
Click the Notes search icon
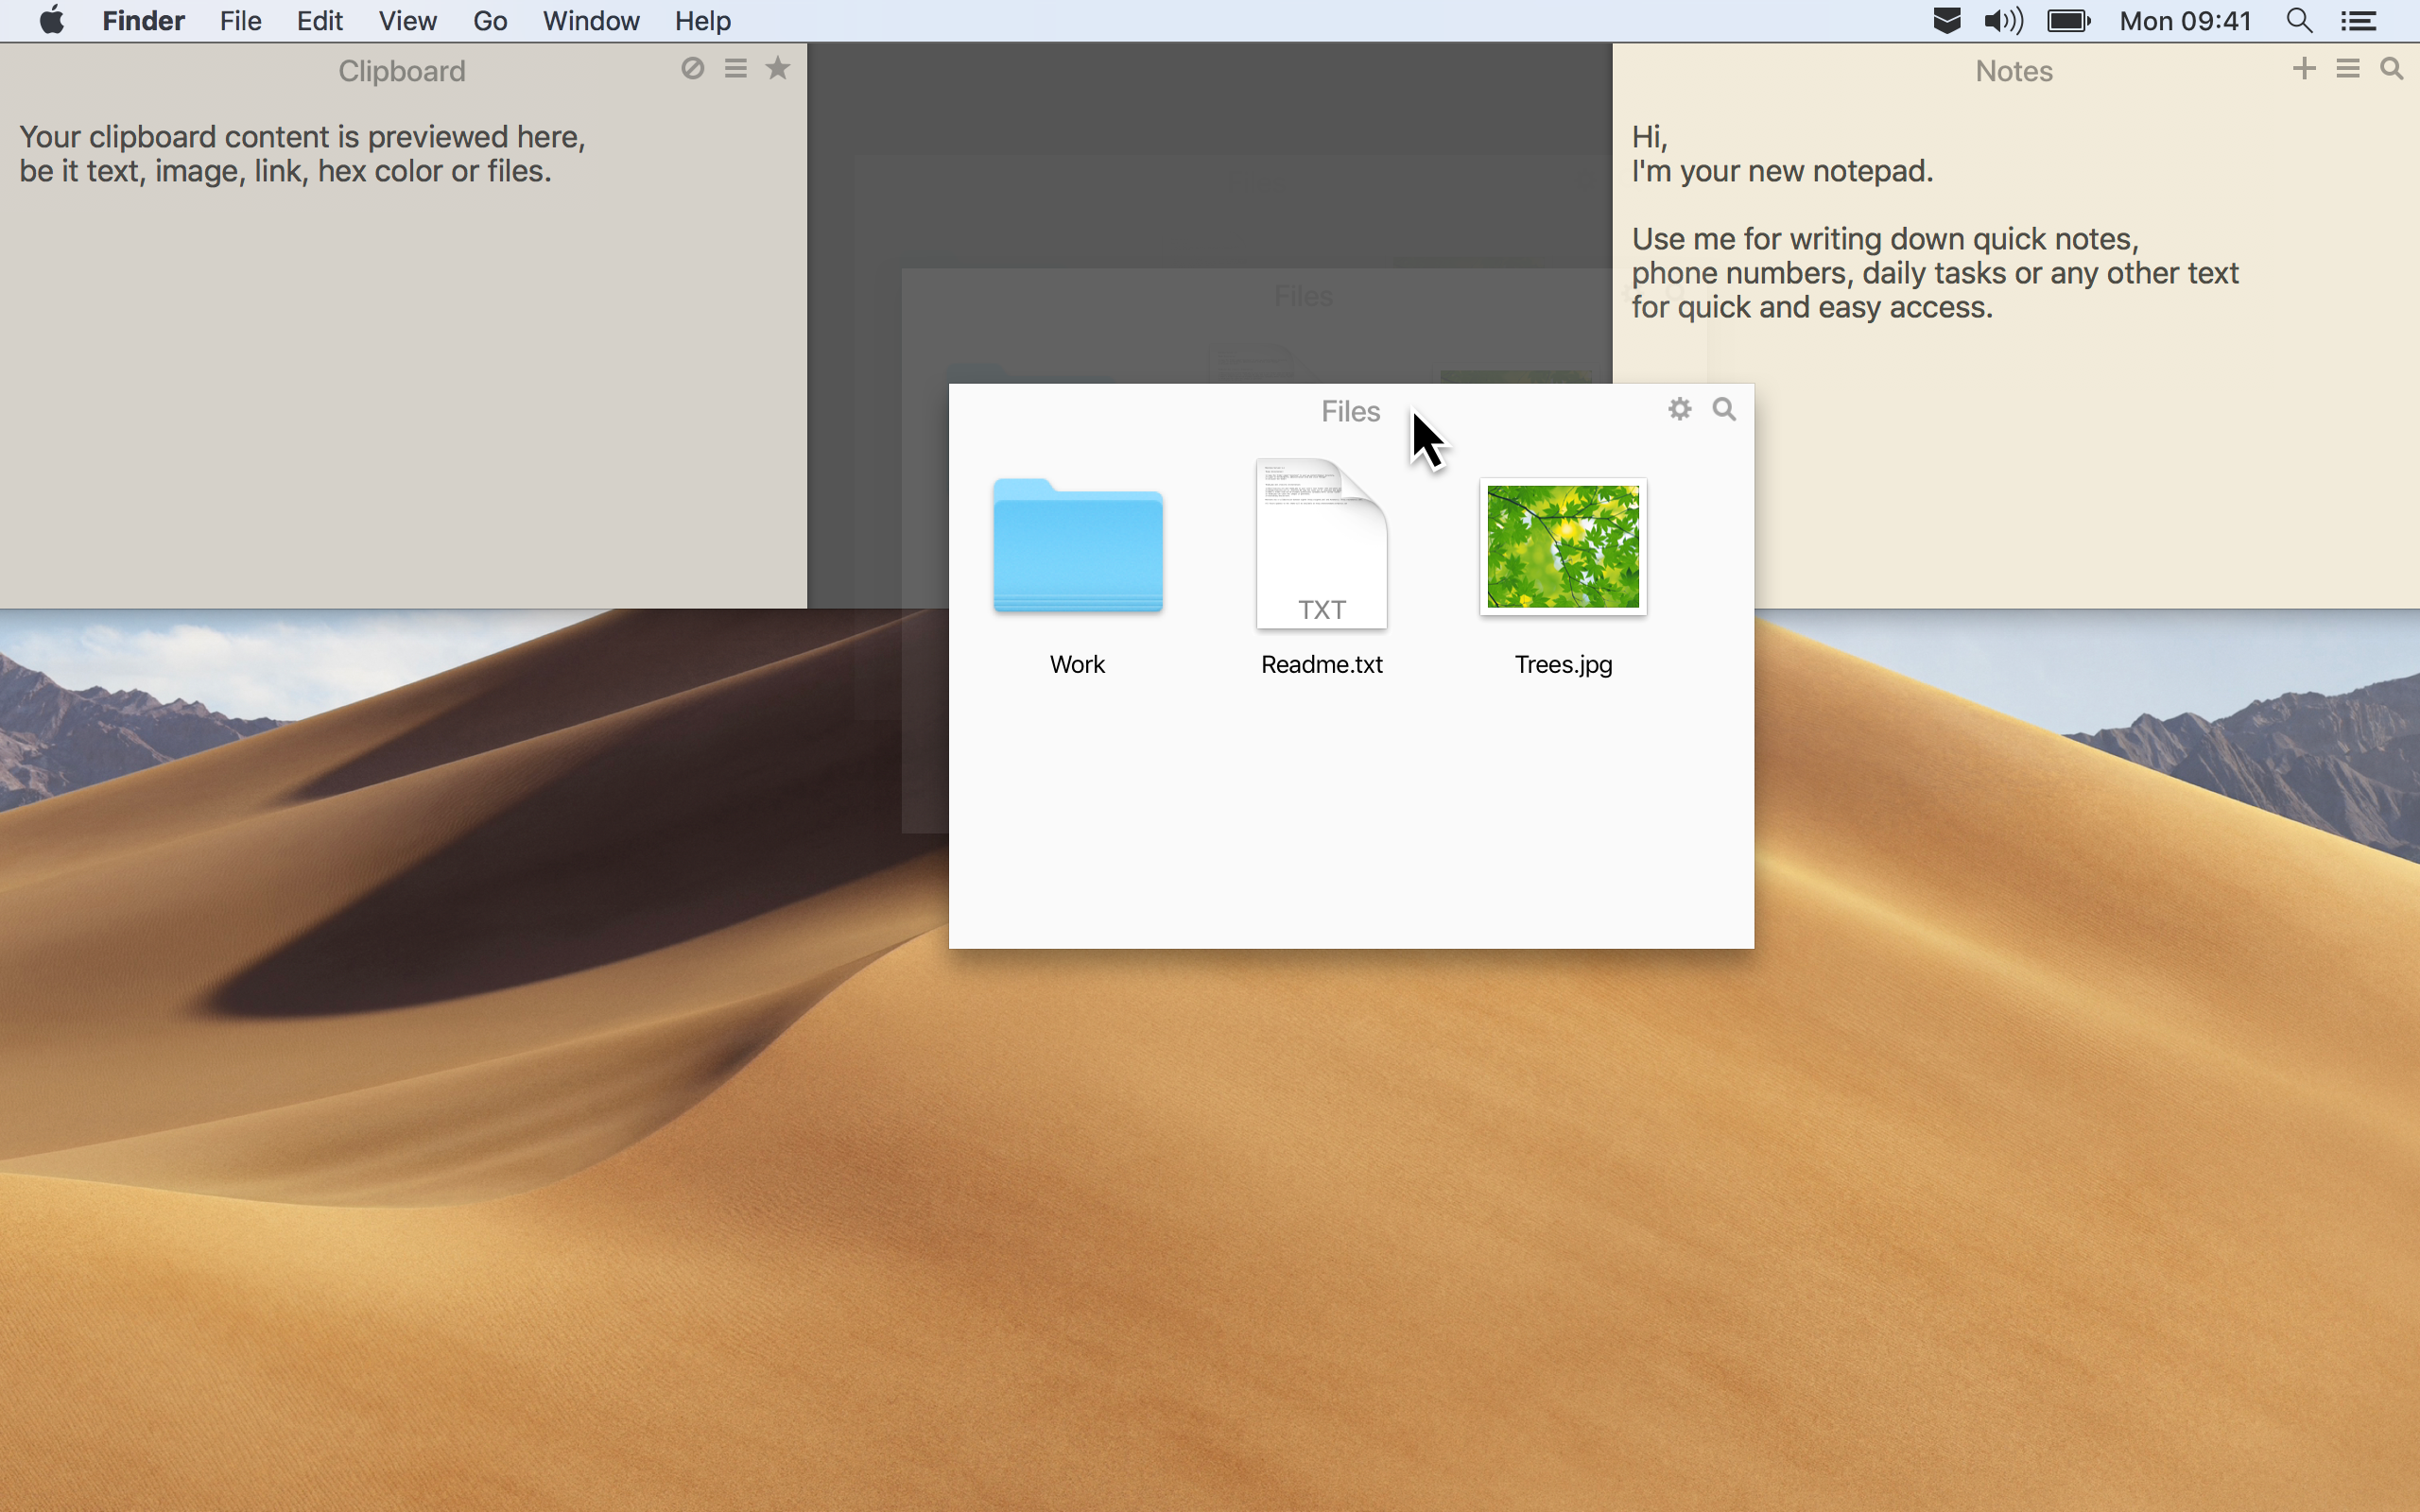point(2391,70)
